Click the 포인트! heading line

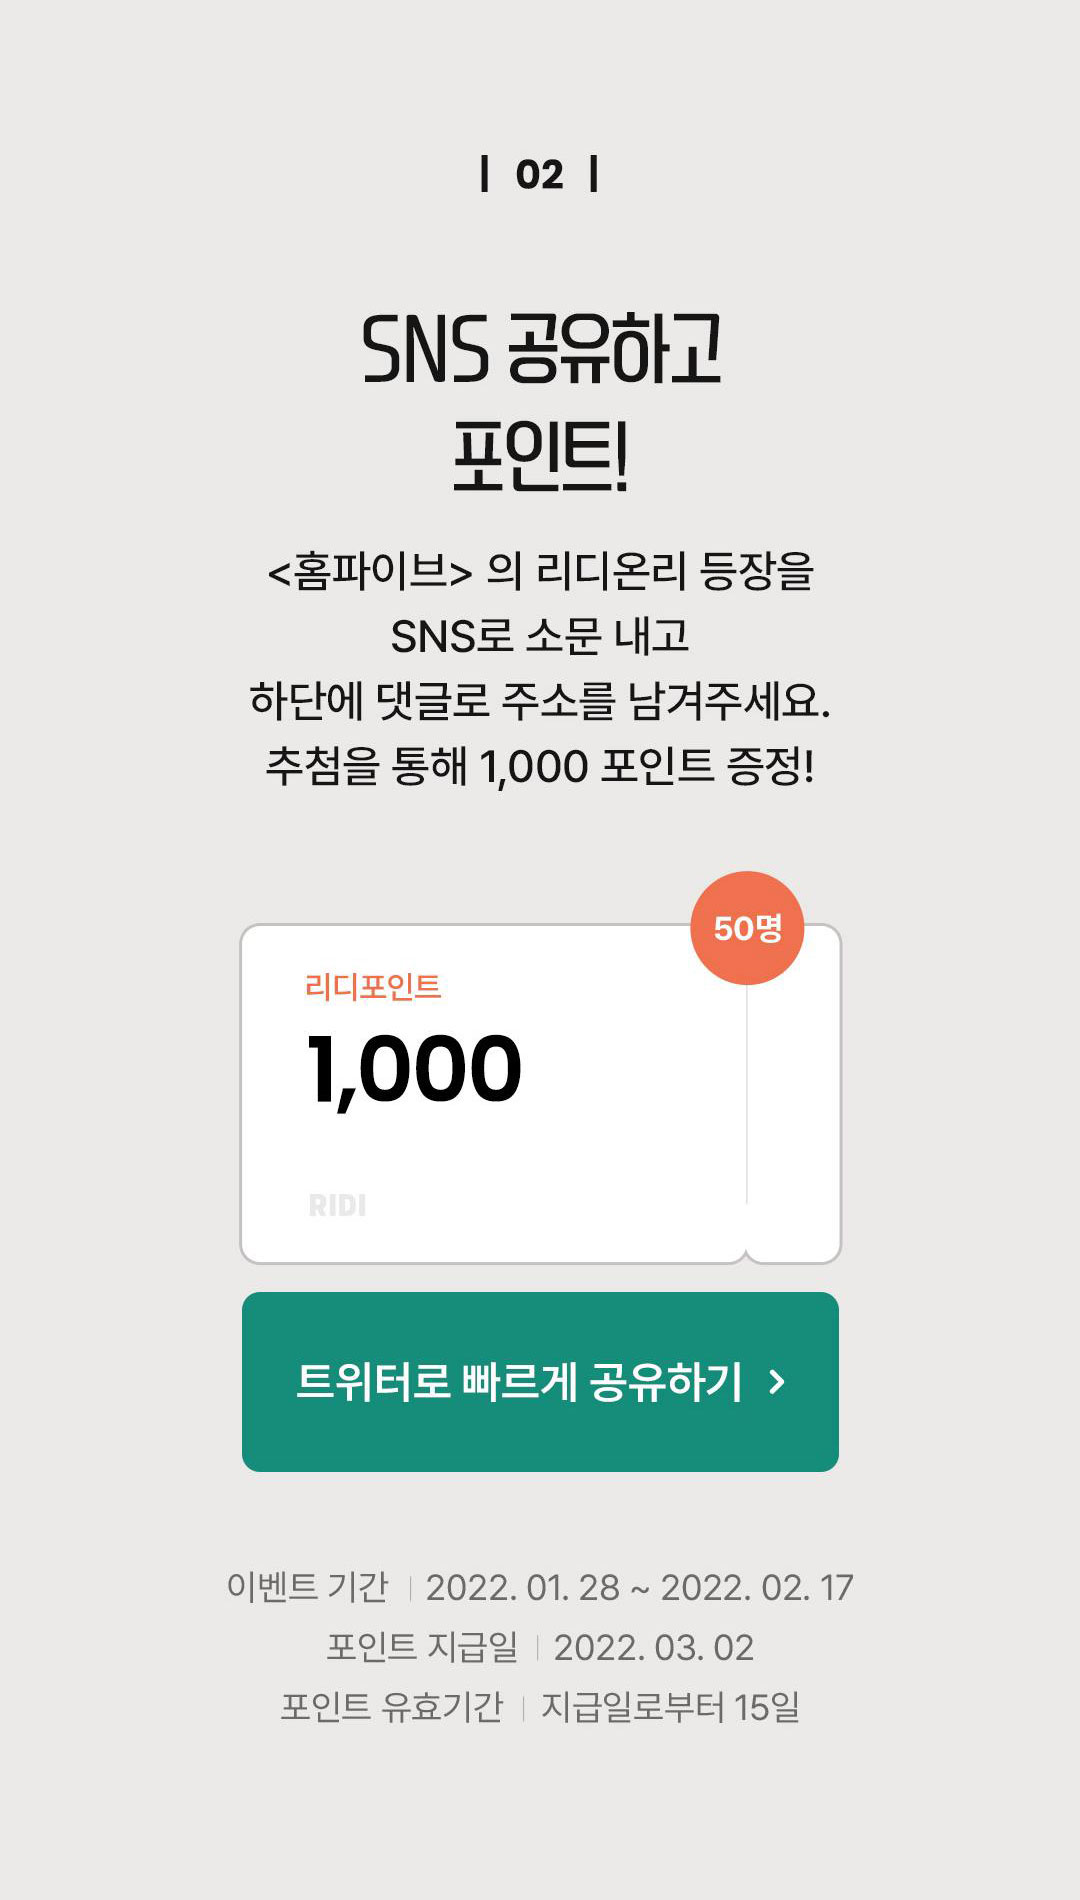pos(540,458)
